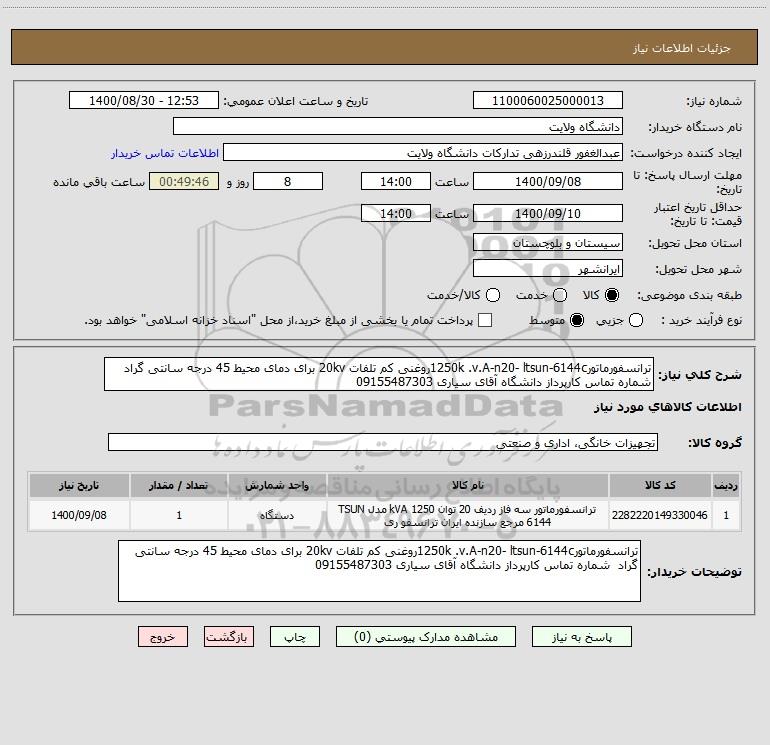This screenshot has height=745, width=770.
Task: Click the quantity cell showing 1
Action: [179, 515]
